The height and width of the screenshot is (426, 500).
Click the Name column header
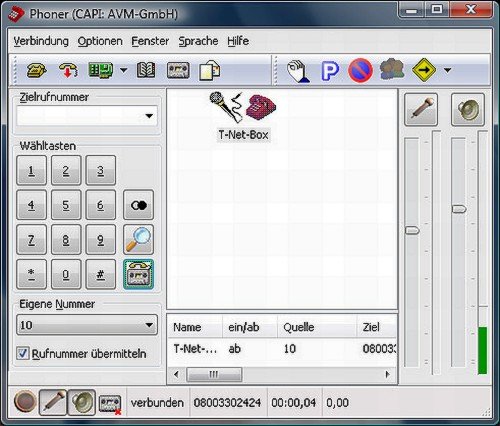coord(195,327)
